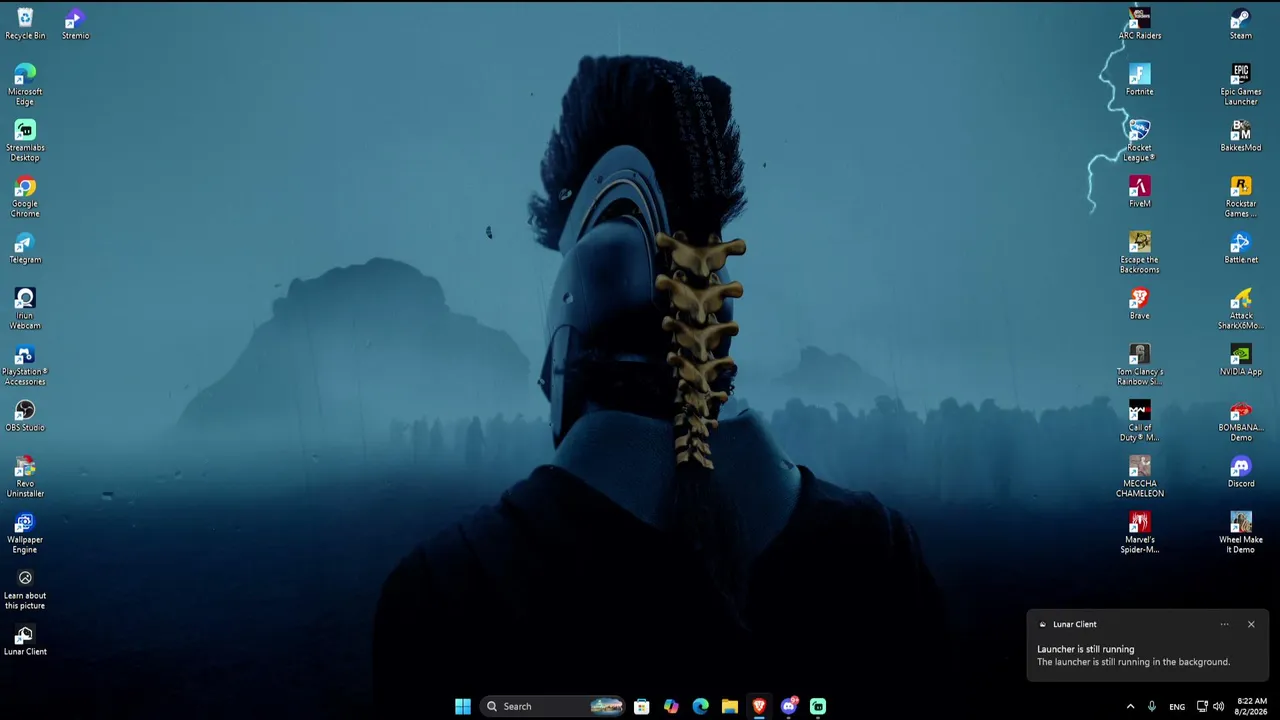This screenshot has width=1280, height=720.
Task: Switch to Brave in the taskbar
Action: coord(759,706)
